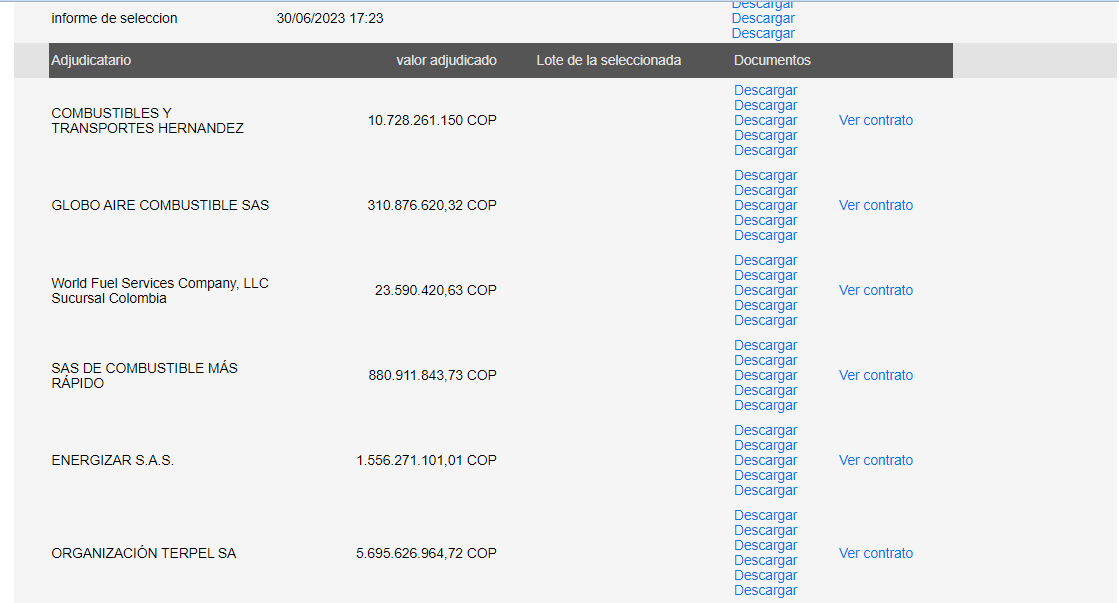The image size is (1119, 603).
Task: Click last Descargar link in ENERGIZAR S.A.S. row
Action: click(x=765, y=490)
